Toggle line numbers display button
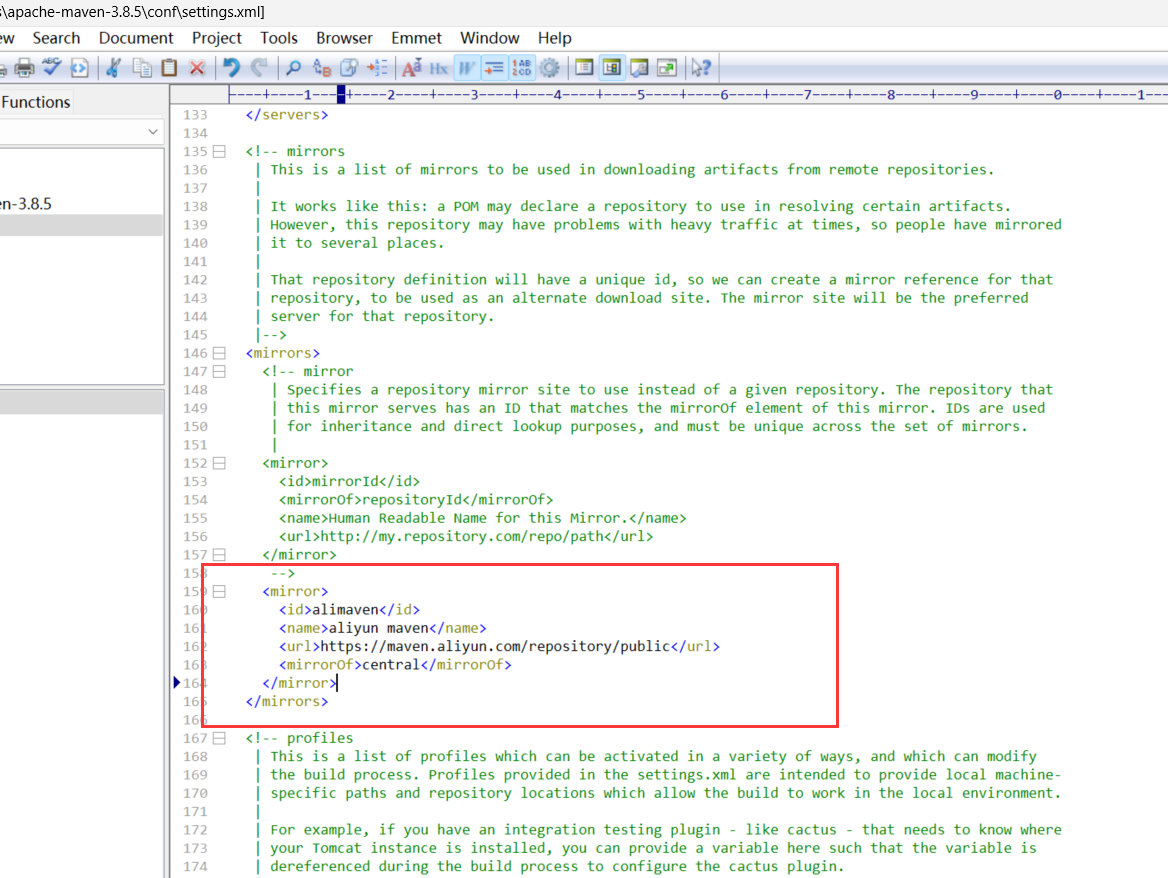 tap(522, 68)
